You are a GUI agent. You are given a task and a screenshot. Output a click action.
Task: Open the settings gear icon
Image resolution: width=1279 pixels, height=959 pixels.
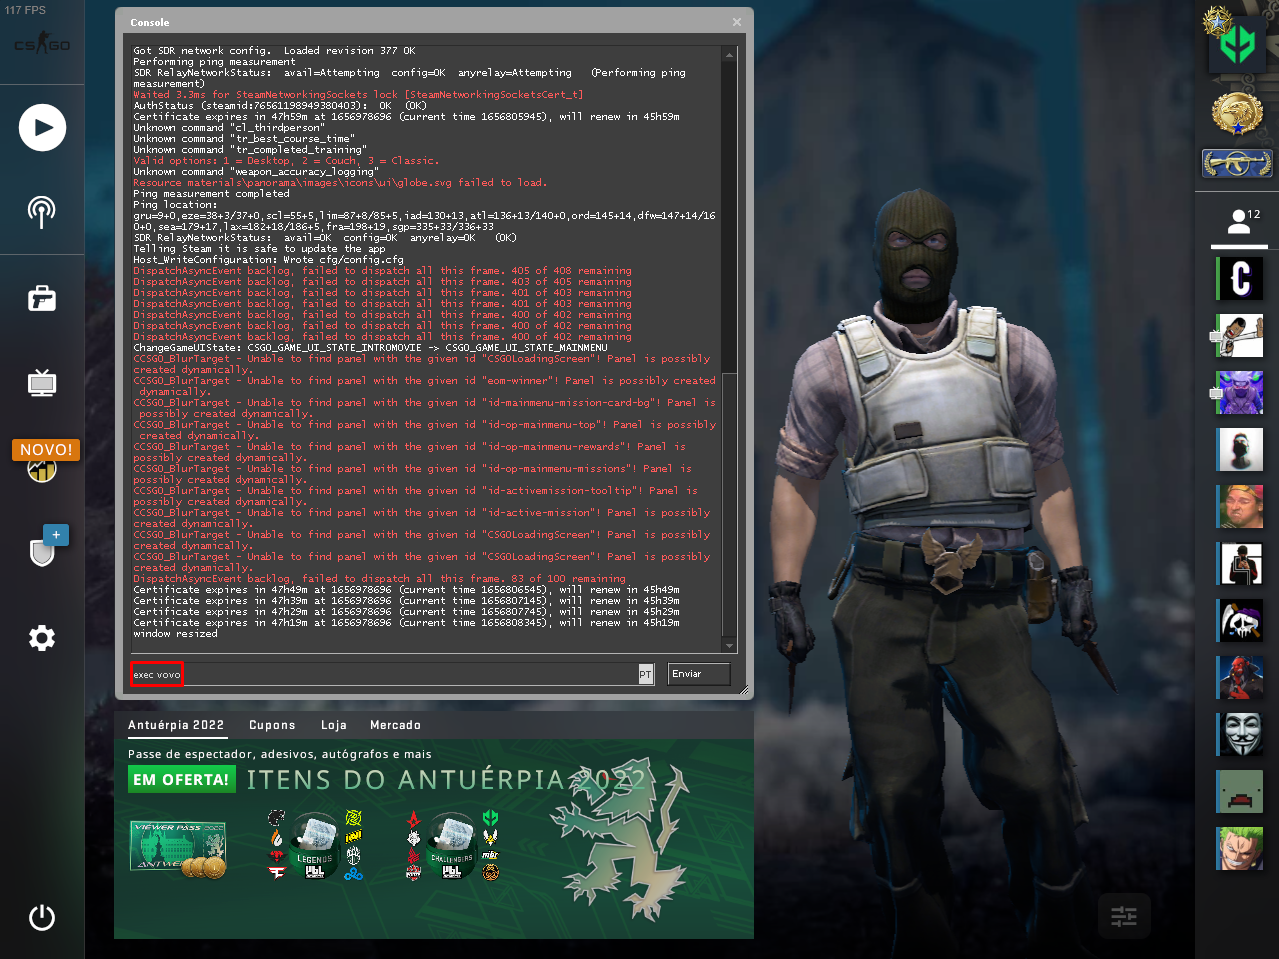click(x=42, y=638)
